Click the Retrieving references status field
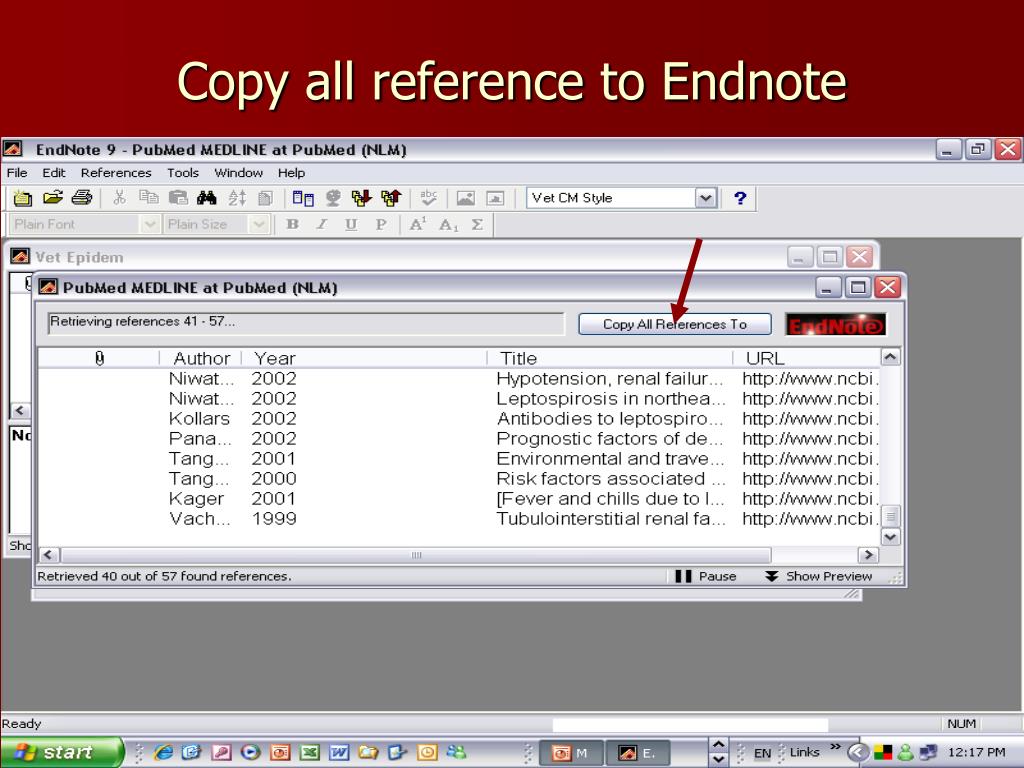The image size is (1024, 768). [x=306, y=323]
